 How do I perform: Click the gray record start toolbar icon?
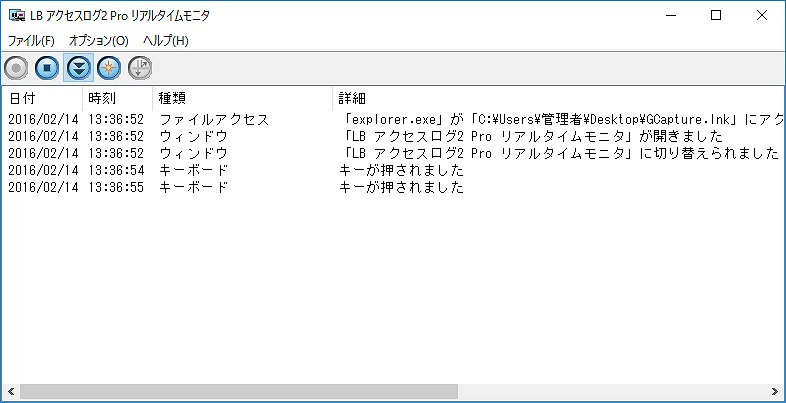tap(16, 68)
